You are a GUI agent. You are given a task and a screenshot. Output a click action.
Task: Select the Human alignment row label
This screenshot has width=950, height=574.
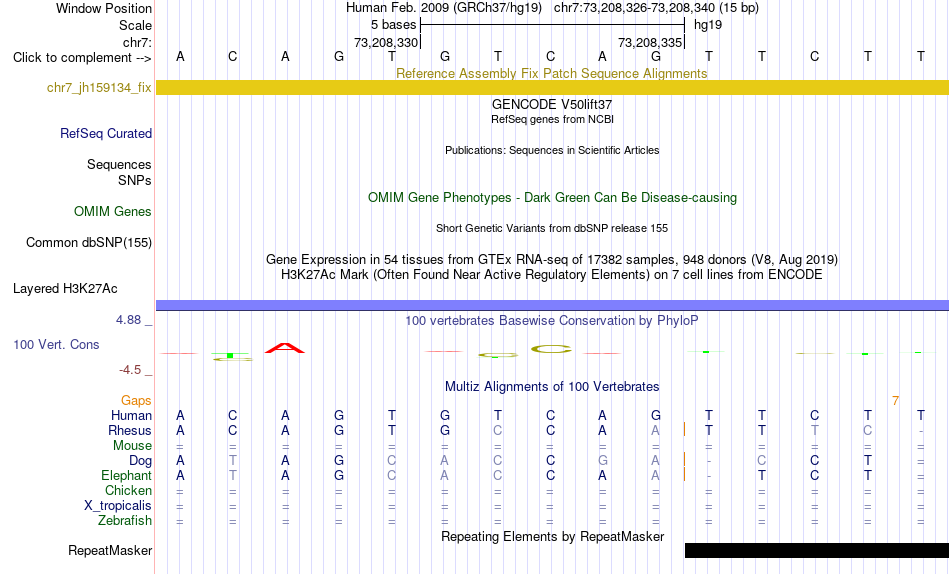click(131, 415)
